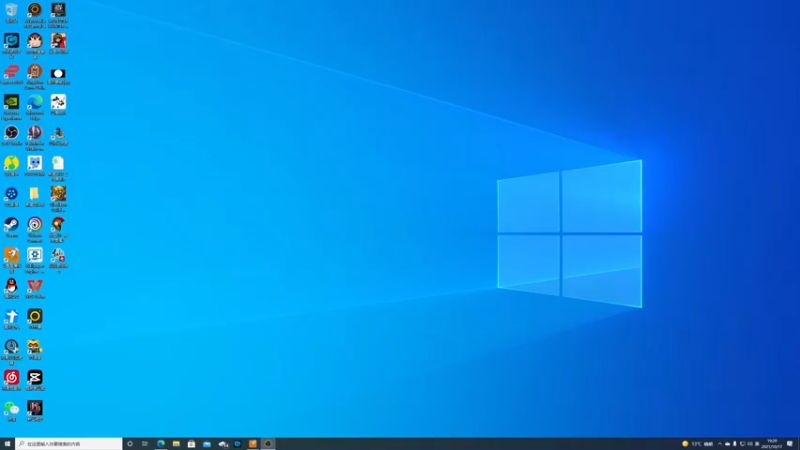Select the WPS Office desktop shortcut
The height and width of the screenshot is (450, 800).
point(35,288)
